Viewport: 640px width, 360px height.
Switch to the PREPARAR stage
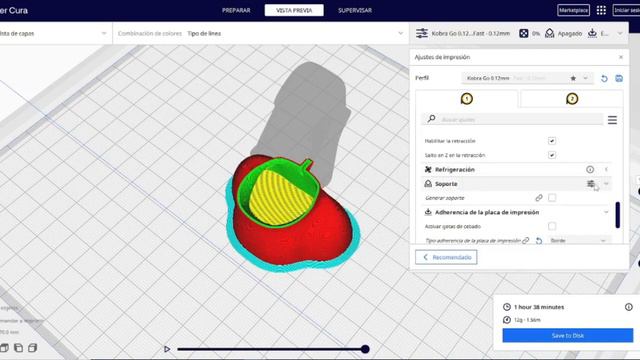tap(236, 10)
